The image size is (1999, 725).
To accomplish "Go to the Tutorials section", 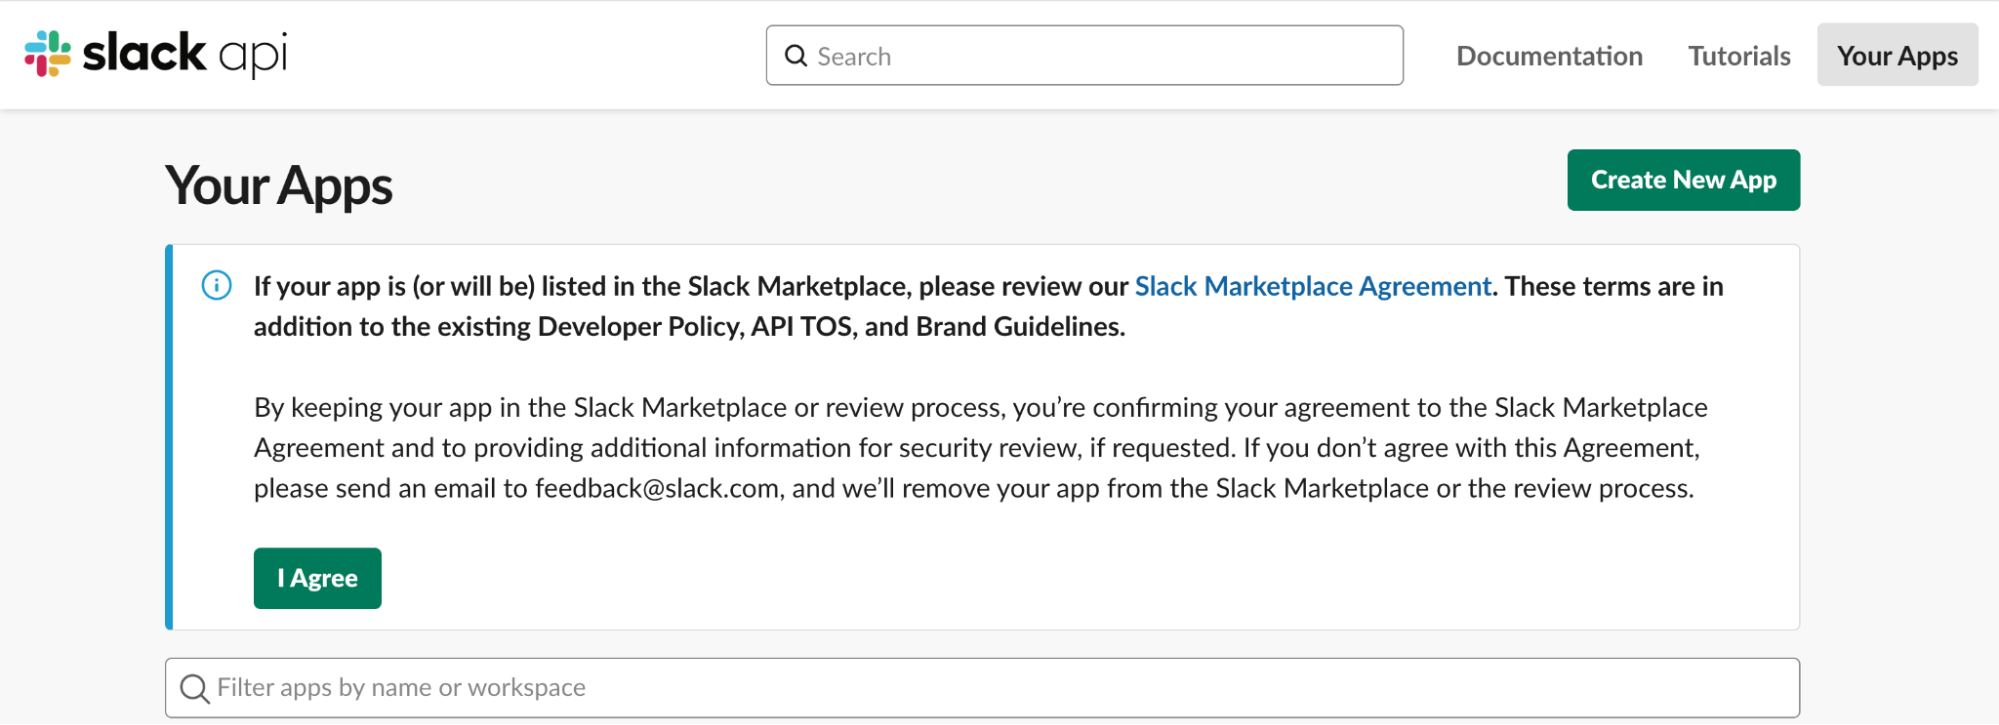I will [x=1739, y=56].
